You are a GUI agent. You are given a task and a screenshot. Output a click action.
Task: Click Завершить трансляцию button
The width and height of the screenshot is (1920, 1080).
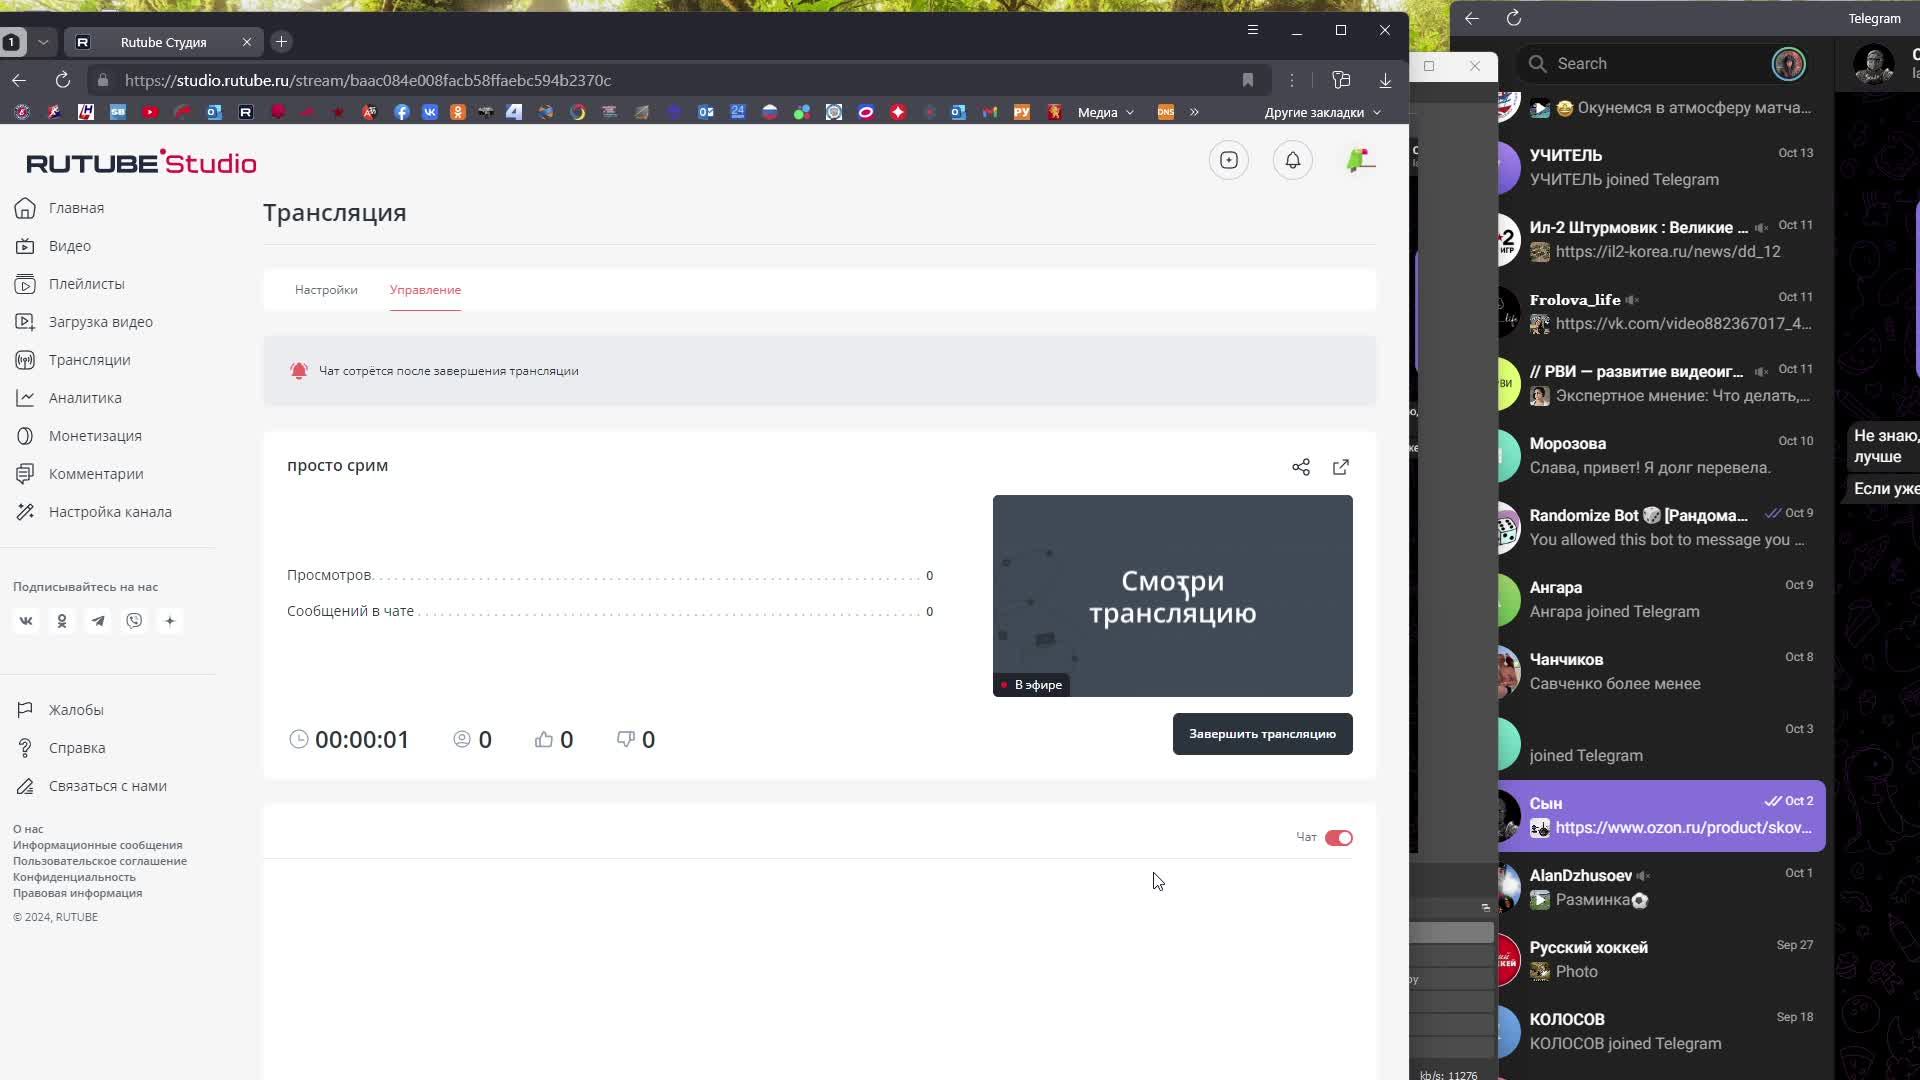(x=1262, y=735)
